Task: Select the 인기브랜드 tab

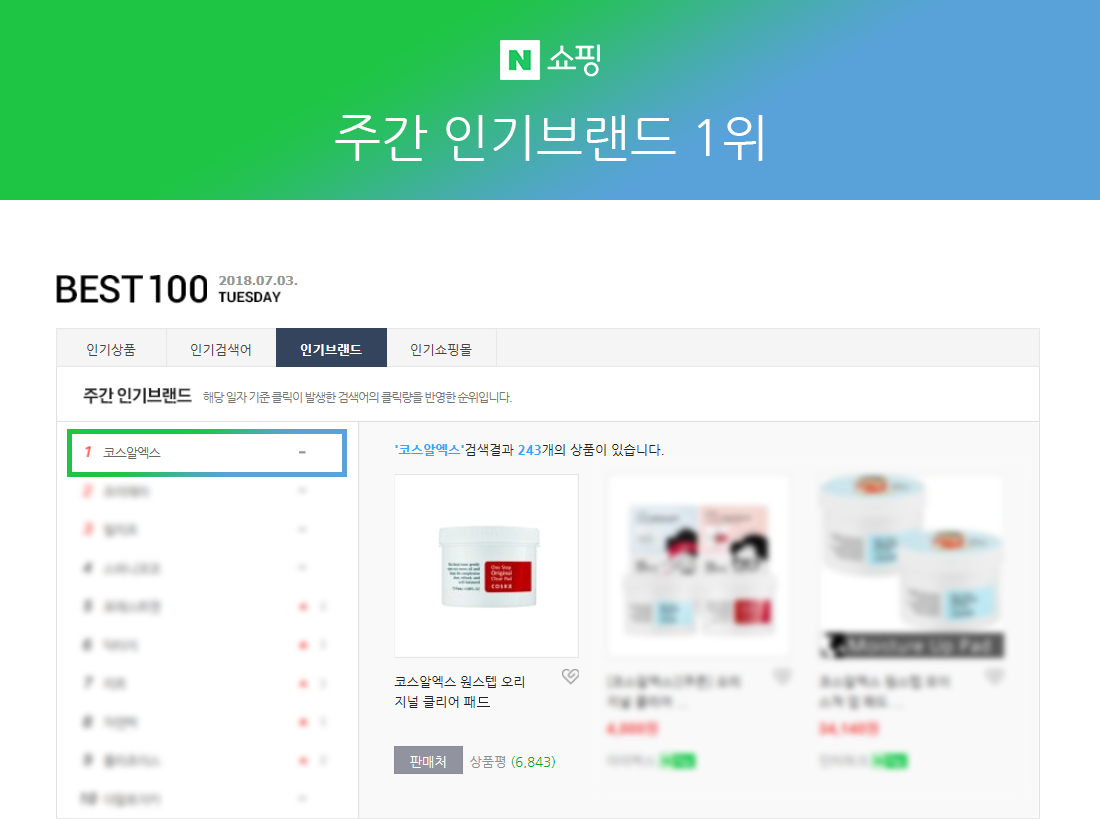Action: point(331,349)
